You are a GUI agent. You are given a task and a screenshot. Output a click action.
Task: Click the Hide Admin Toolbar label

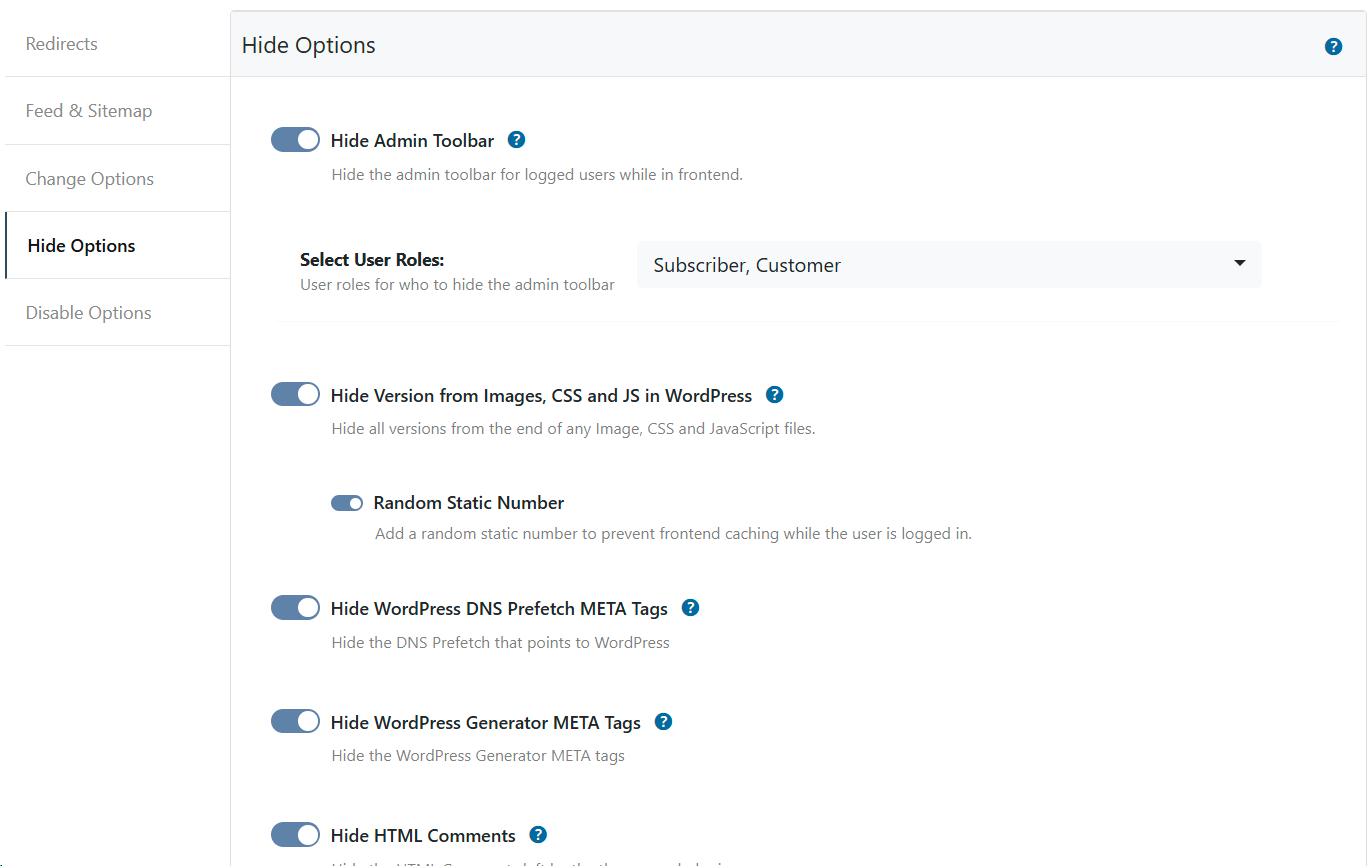coord(412,141)
